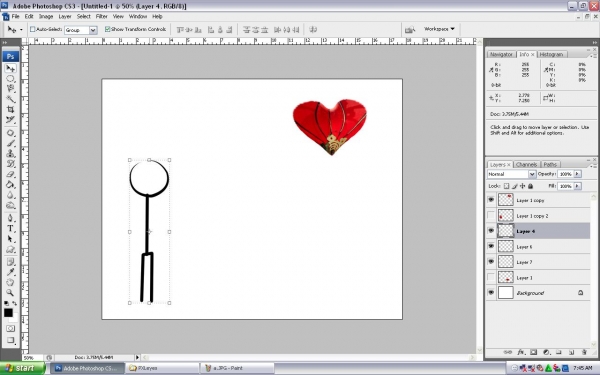Select the Type tool
600x375 pixels.
click(x=10, y=228)
